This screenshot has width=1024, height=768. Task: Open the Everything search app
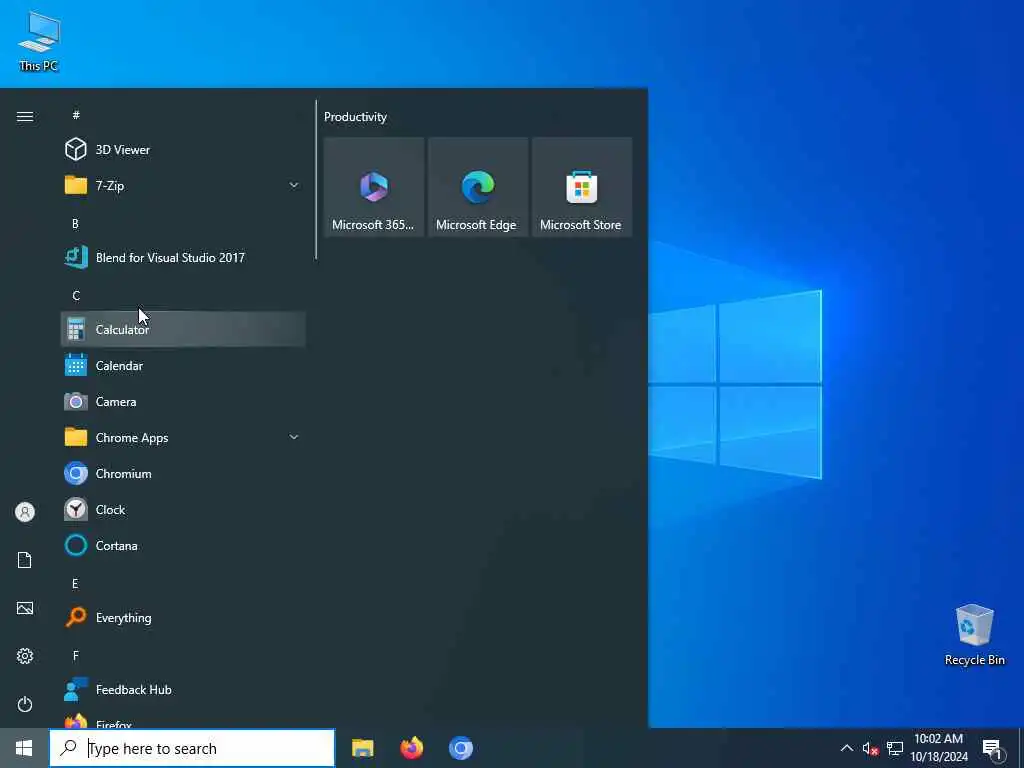click(x=183, y=617)
